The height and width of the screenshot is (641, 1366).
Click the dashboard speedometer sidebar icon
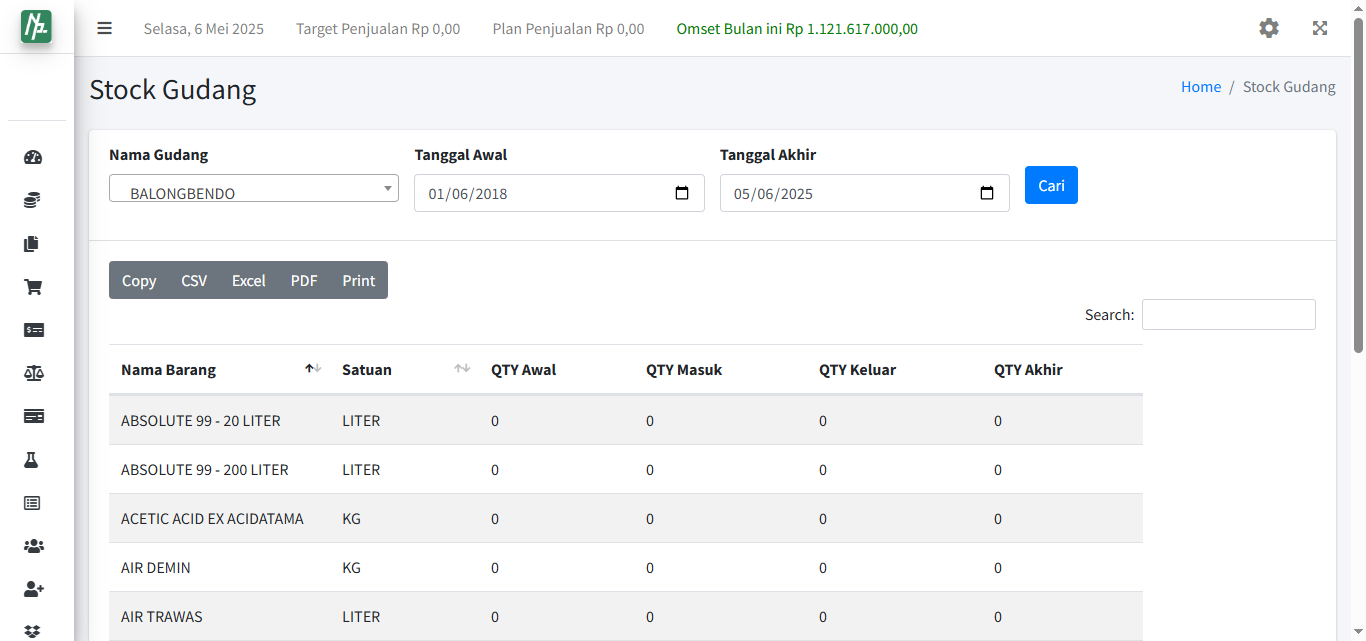pos(33,157)
